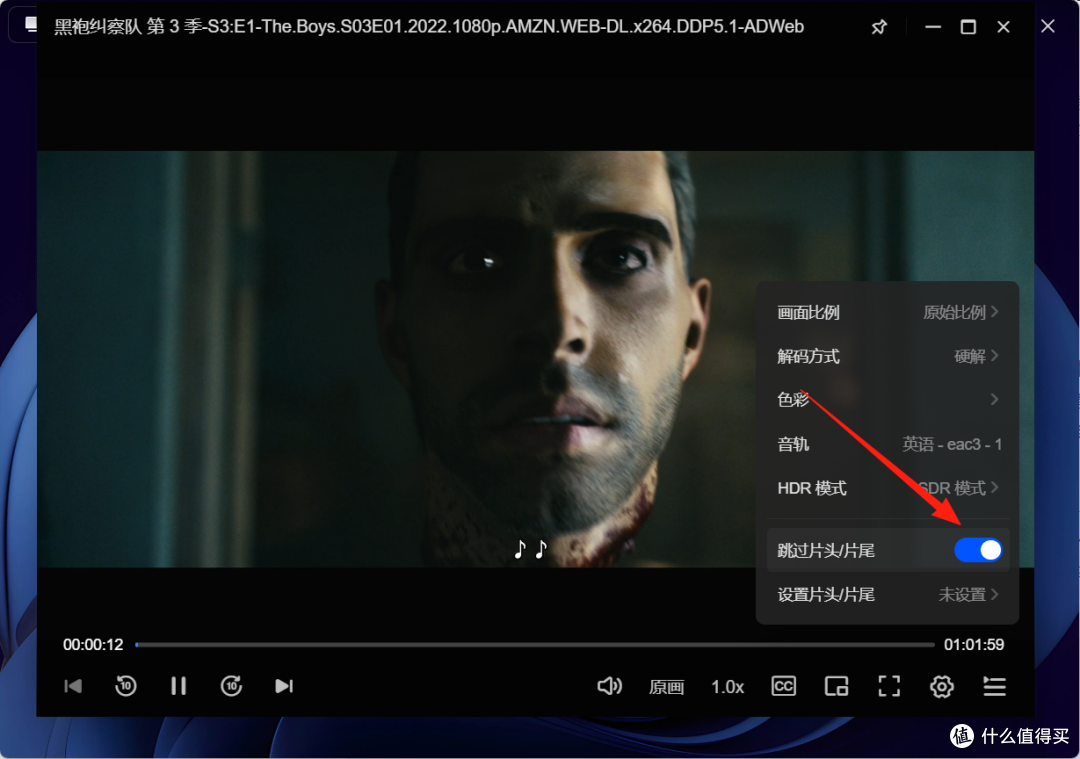Enable picture-in-picture mini player
Screen dimensions: 1080x759
(x=836, y=686)
